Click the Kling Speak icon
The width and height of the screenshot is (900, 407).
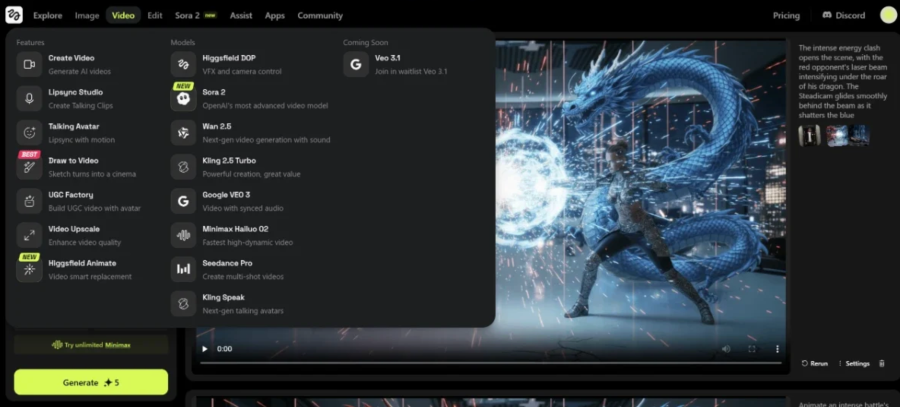pos(183,304)
